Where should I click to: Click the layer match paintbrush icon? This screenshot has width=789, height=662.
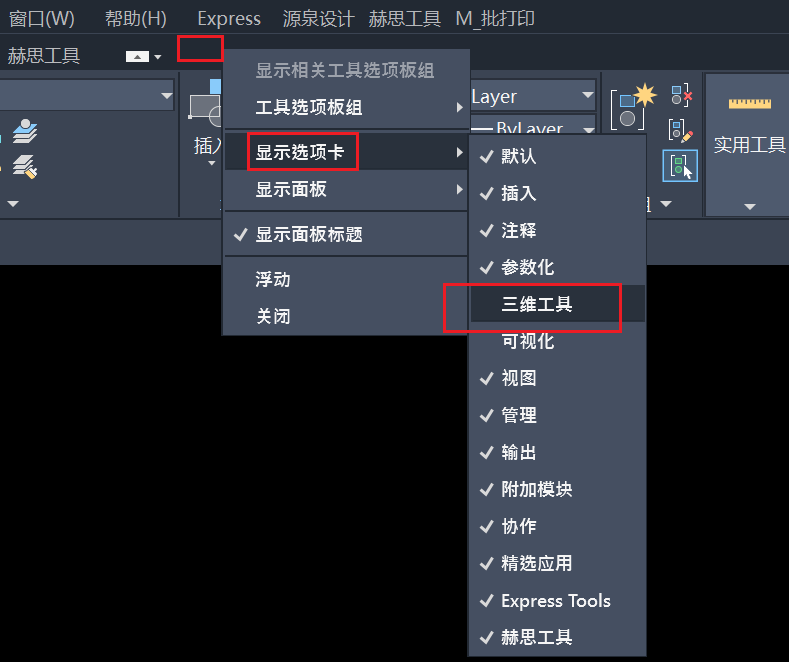[x=25, y=167]
